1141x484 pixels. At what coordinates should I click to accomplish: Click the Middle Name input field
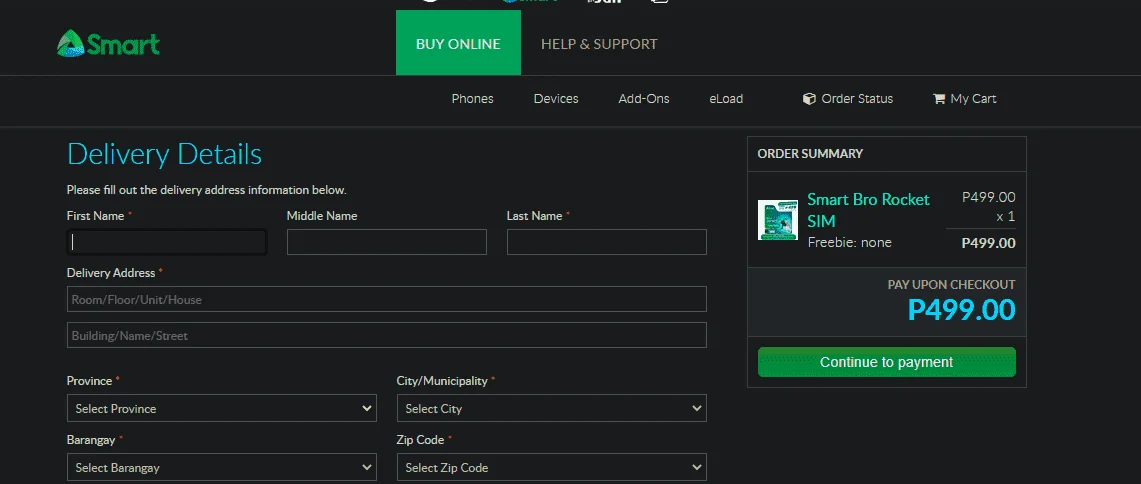pos(386,242)
